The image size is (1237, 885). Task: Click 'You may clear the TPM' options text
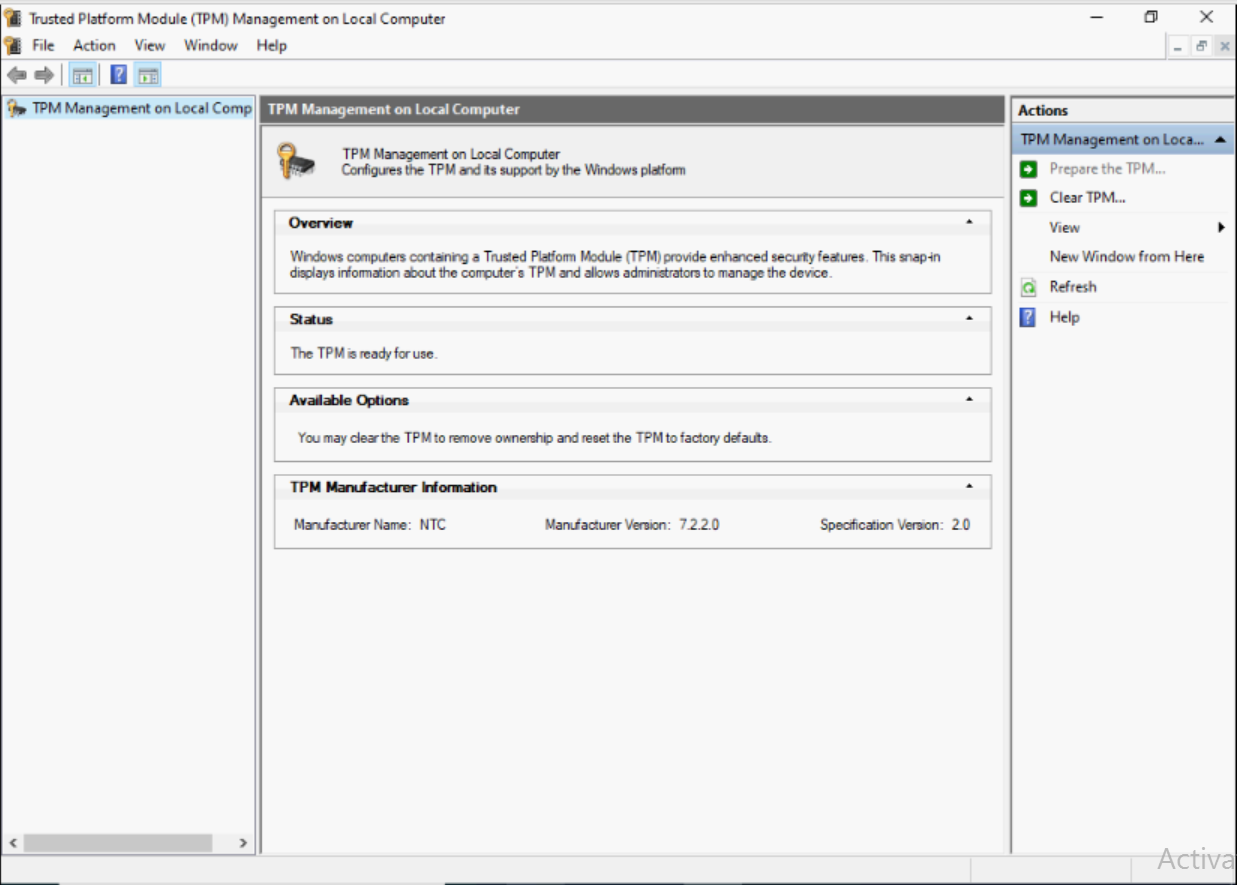pos(535,438)
